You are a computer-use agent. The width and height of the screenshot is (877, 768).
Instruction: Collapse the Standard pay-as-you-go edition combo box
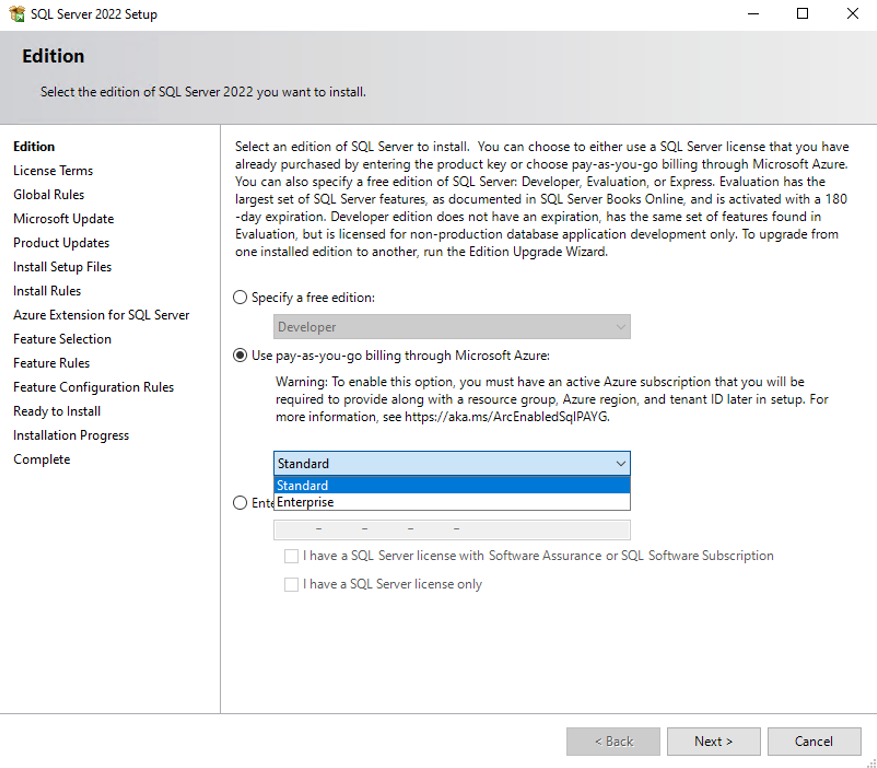tap(452, 464)
